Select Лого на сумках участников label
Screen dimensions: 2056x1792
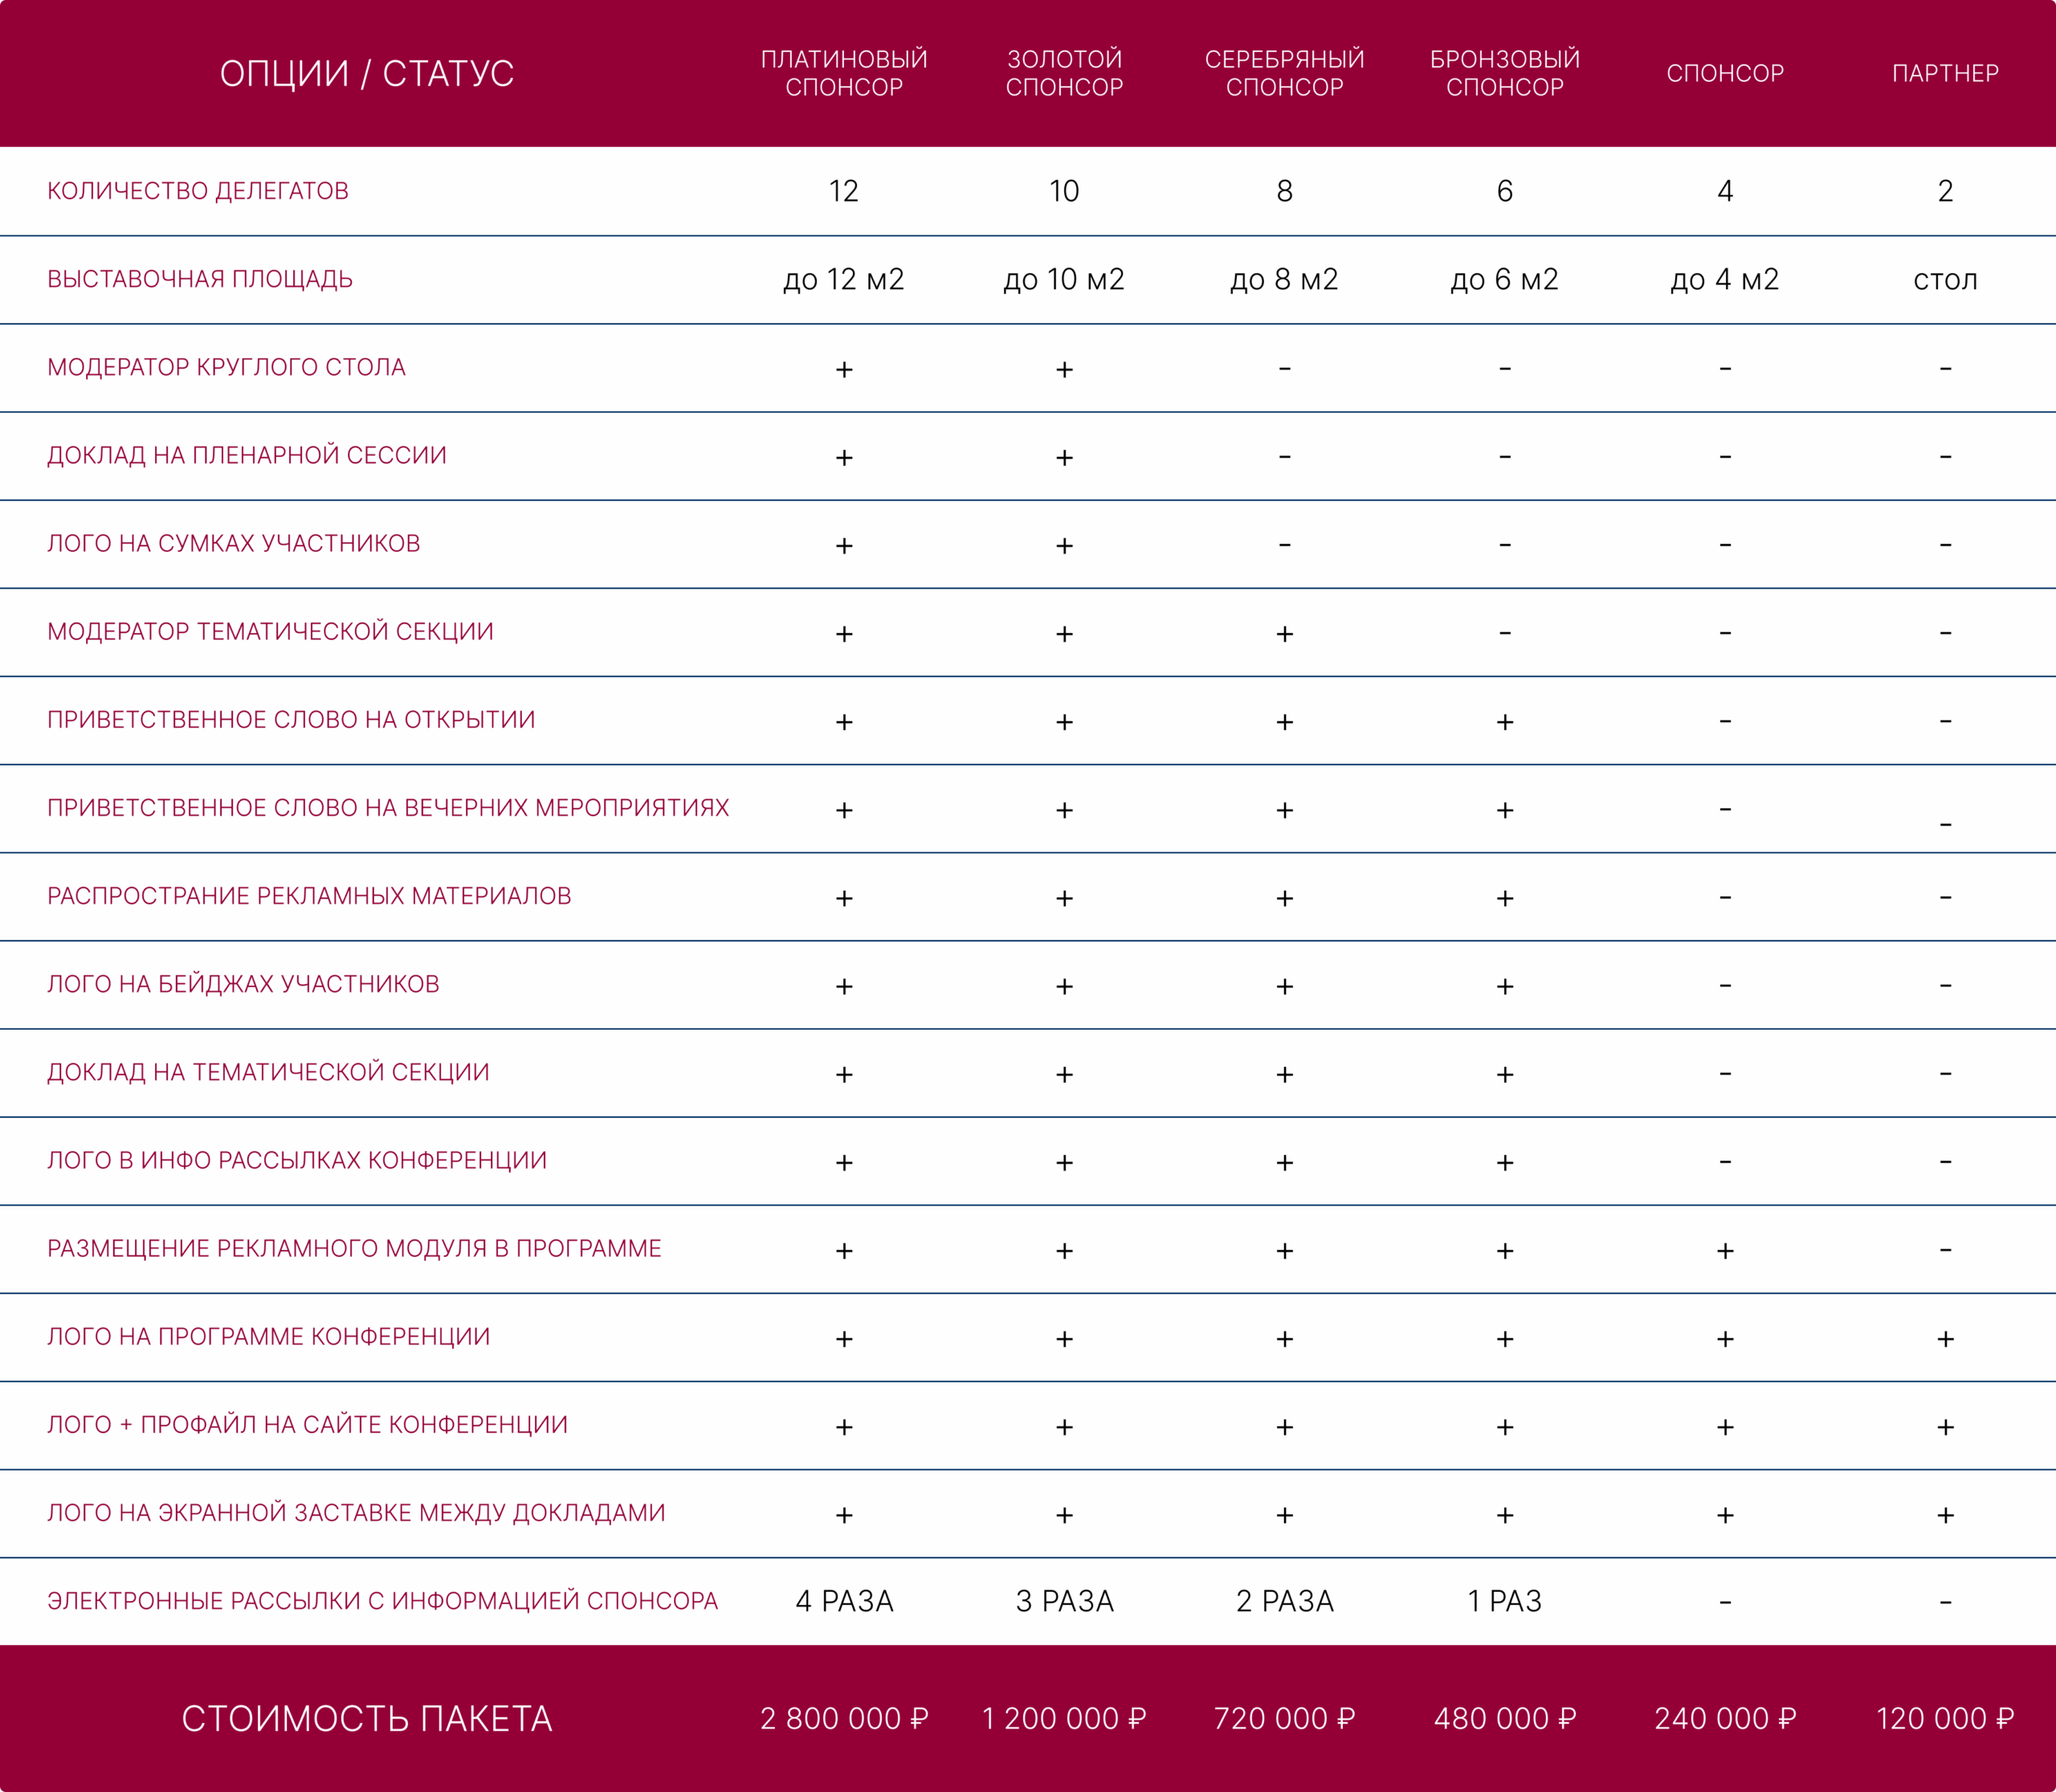[233, 543]
